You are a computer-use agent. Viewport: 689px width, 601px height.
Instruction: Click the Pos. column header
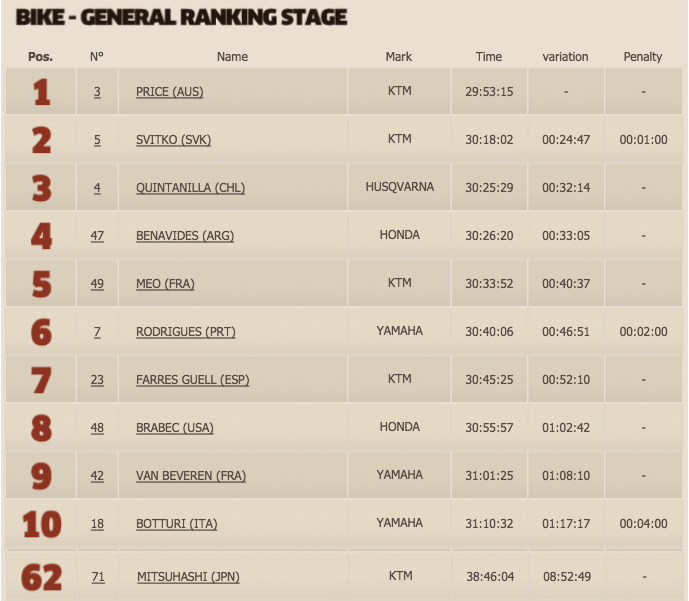click(x=40, y=57)
